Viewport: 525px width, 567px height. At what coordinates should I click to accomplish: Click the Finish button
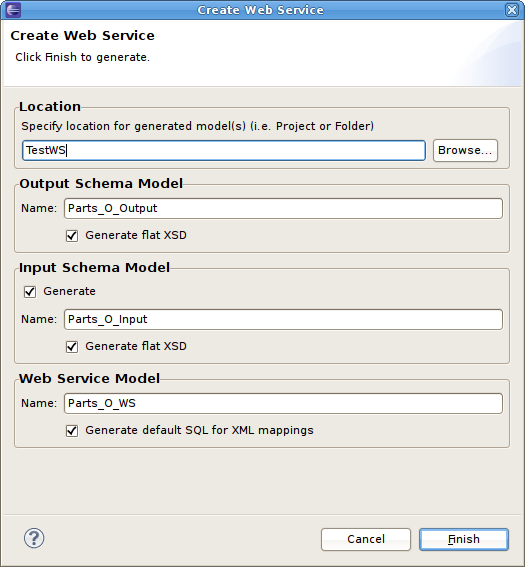(x=464, y=539)
